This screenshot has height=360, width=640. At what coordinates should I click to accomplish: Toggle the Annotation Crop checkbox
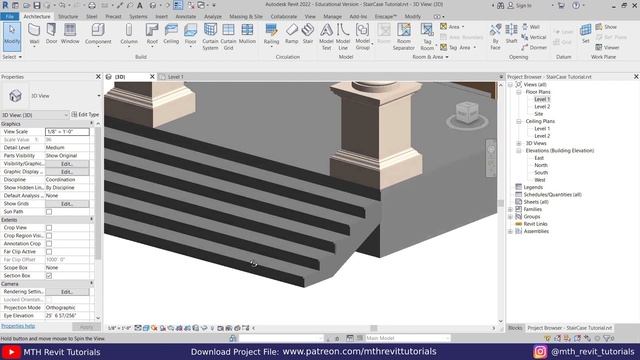[x=49, y=244]
